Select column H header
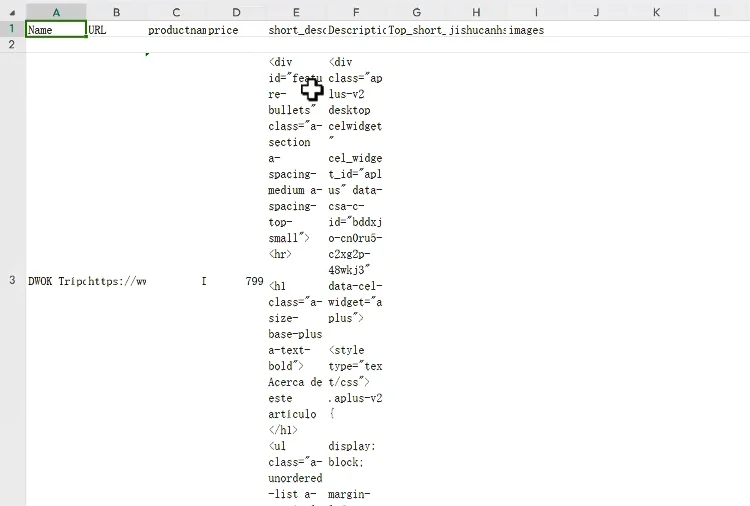This screenshot has height=506, width=750. [x=476, y=12]
